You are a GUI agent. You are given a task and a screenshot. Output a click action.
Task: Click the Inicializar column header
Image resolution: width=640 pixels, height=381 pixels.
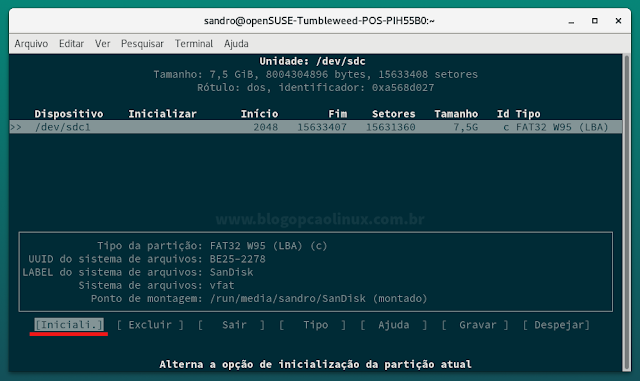click(x=162, y=114)
